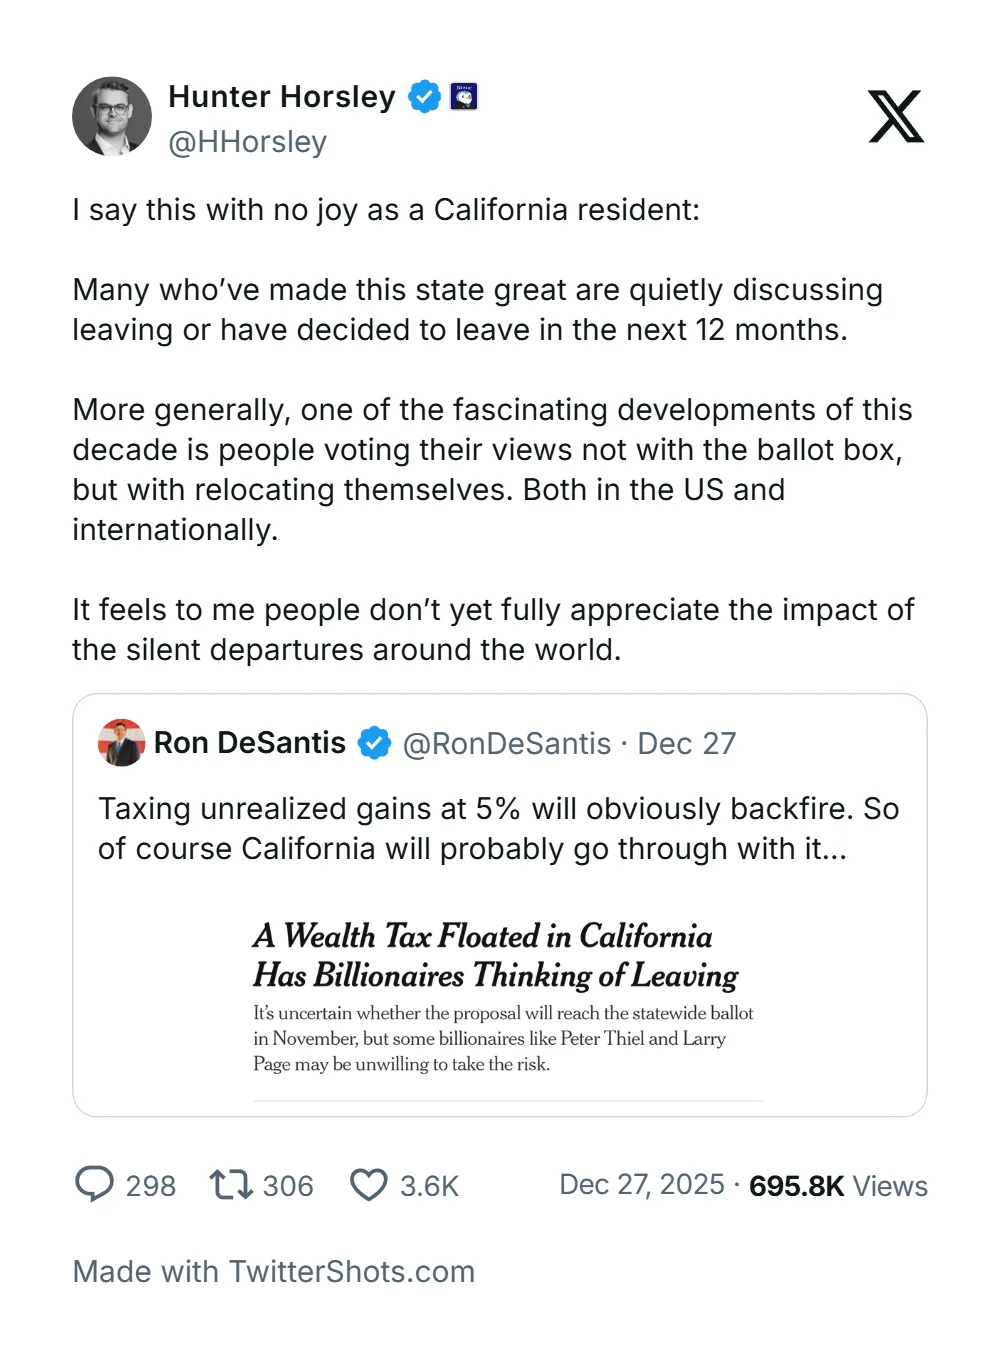Image resolution: width=996 pixels, height=1362 pixels.
Task: Open the @RonDeSantis handle
Action: 506,744
